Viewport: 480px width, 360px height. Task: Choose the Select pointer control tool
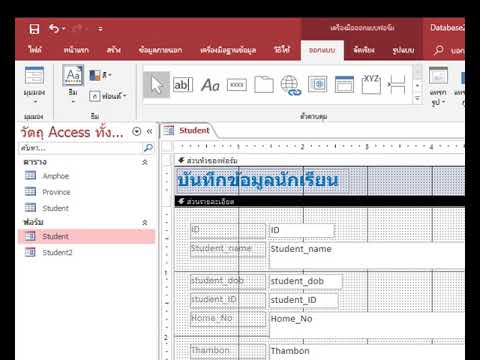[x=156, y=85]
